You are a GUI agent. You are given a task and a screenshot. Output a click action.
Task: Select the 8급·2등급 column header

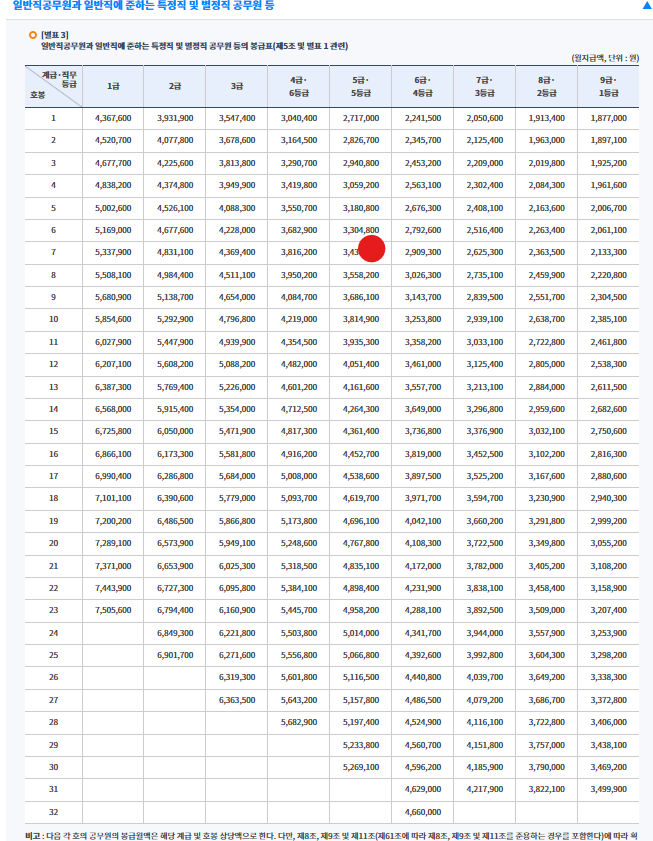[546, 86]
